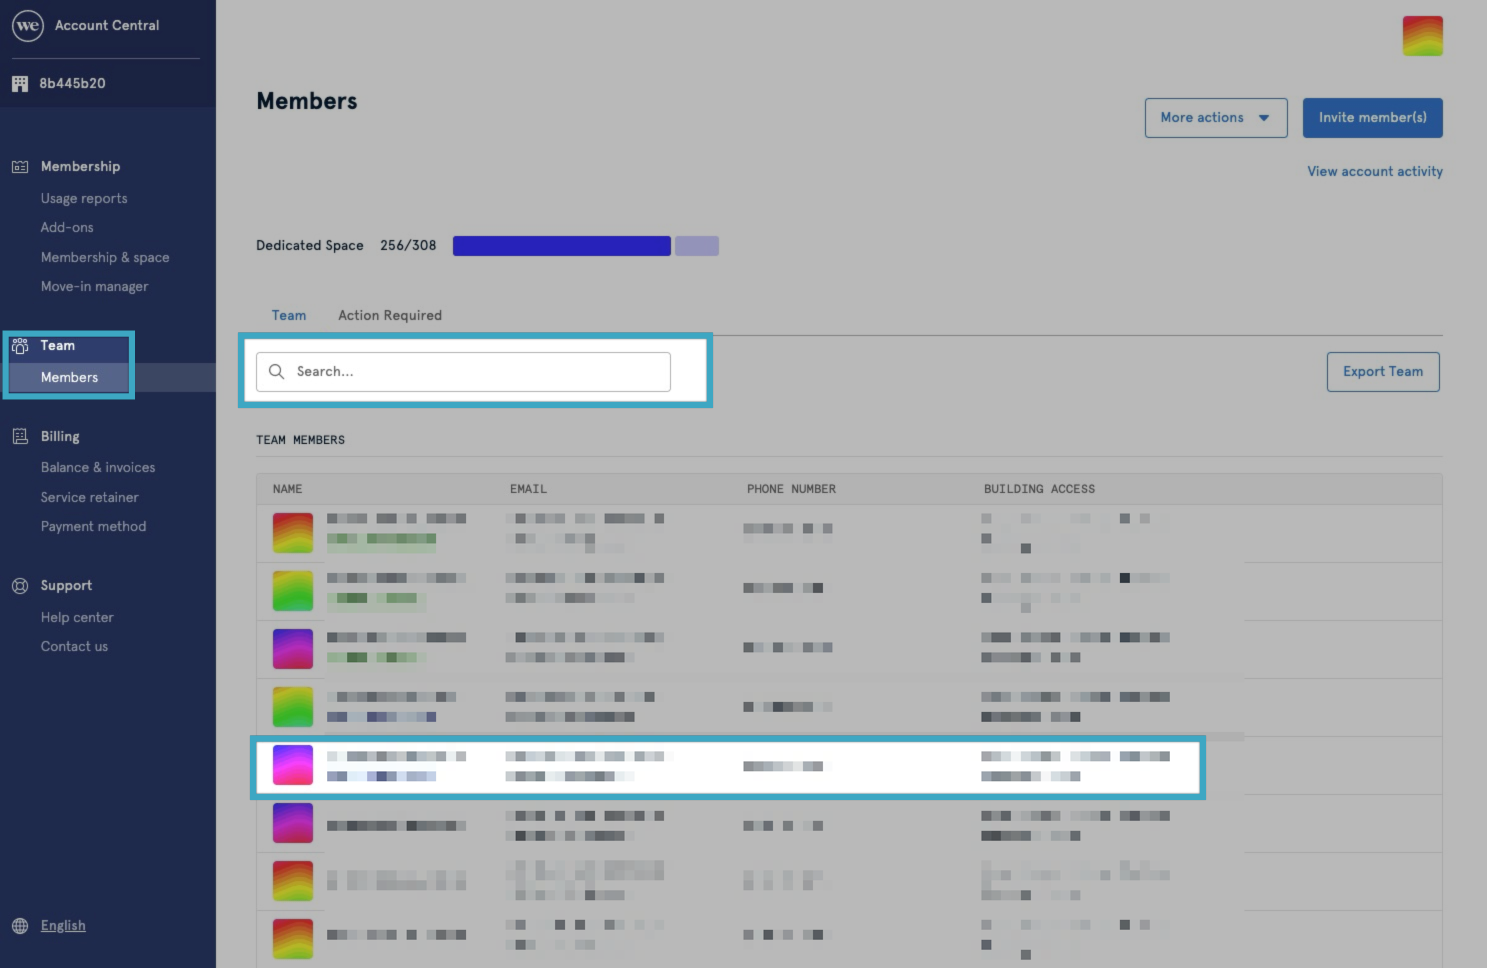1487x968 pixels.
Task: Open Add-ons in sidebar
Action: click(x=67, y=228)
